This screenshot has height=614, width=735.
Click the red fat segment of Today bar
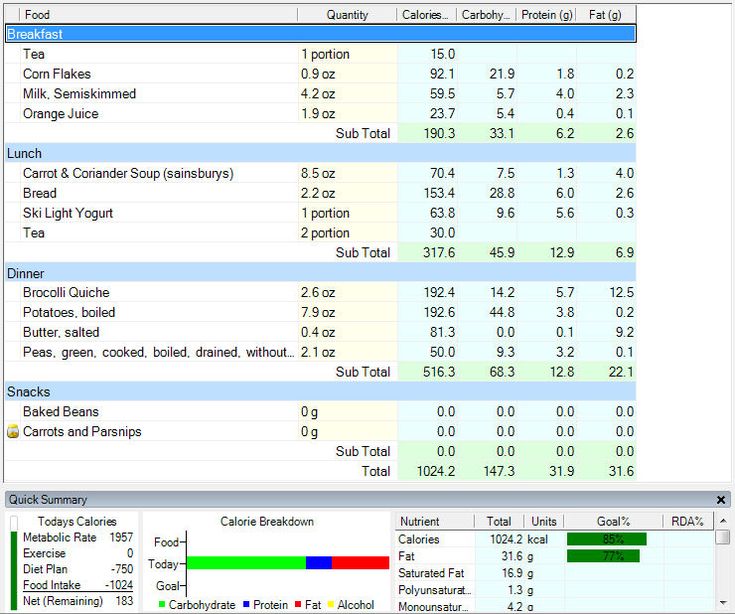[x=360, y=562]
